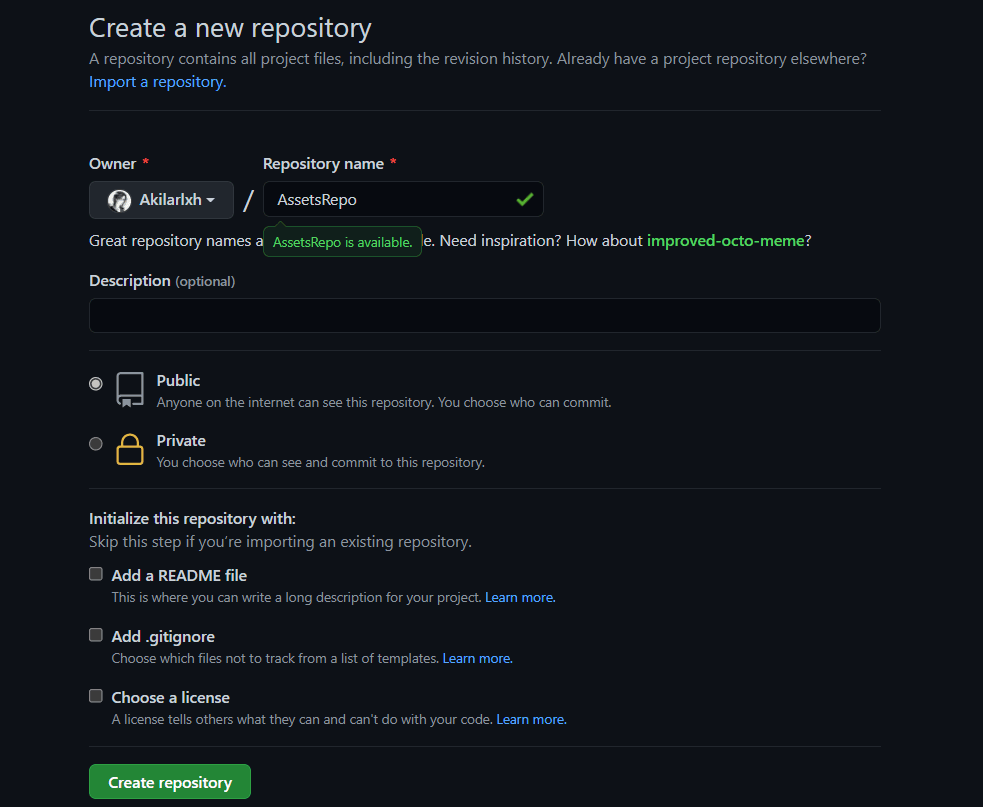Click the Create repository button

[170, 782]
